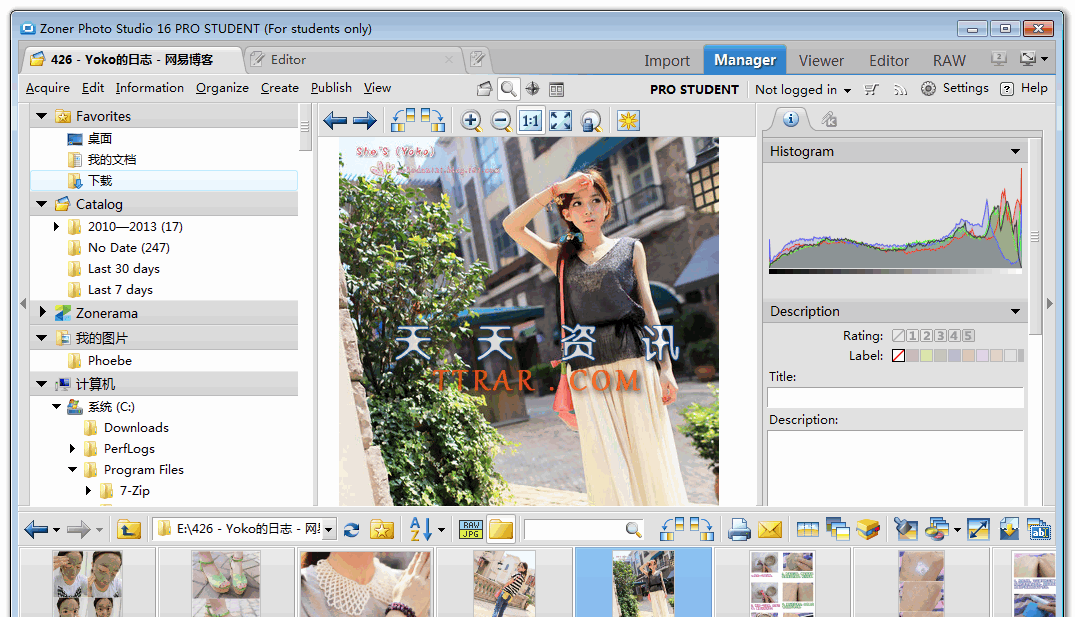
Task: Clear the color label with red slash
Action: [899, 355]
